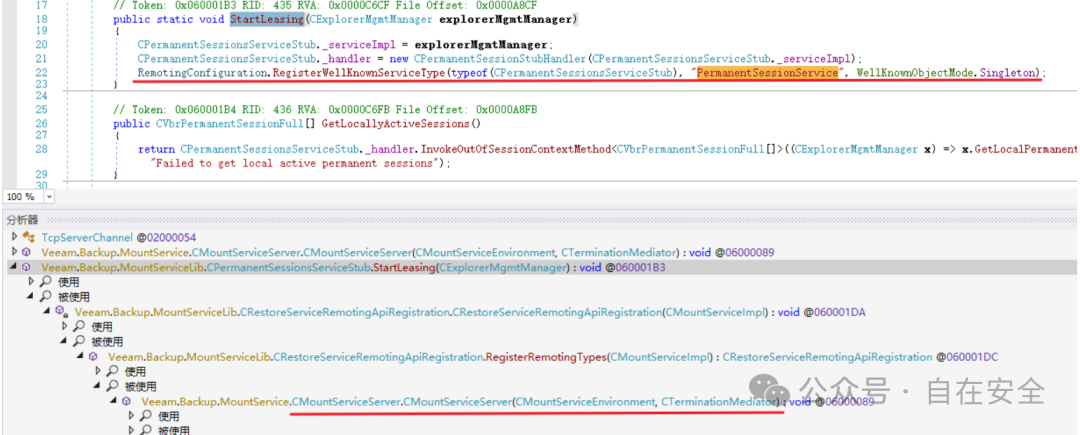1080x435 pixels.
Task: Collapse the CRestoreServiceRemotingApiRegistration @060001DA node
Action: coord(46,312)
